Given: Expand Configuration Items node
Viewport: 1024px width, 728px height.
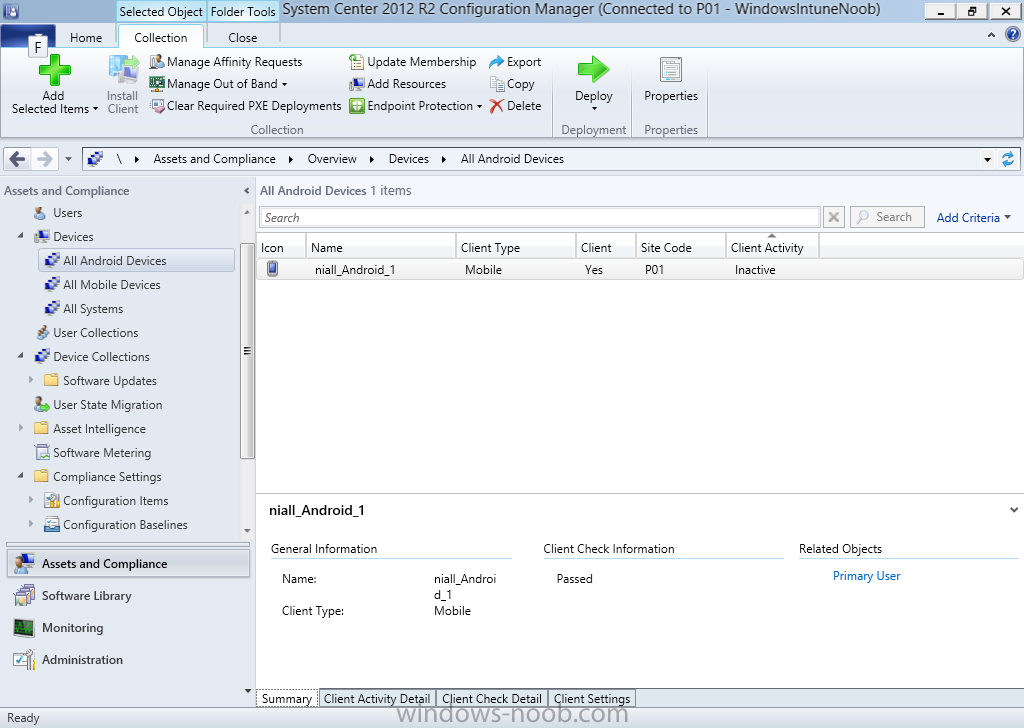Looking at the screenshot, I should [31, 500].
